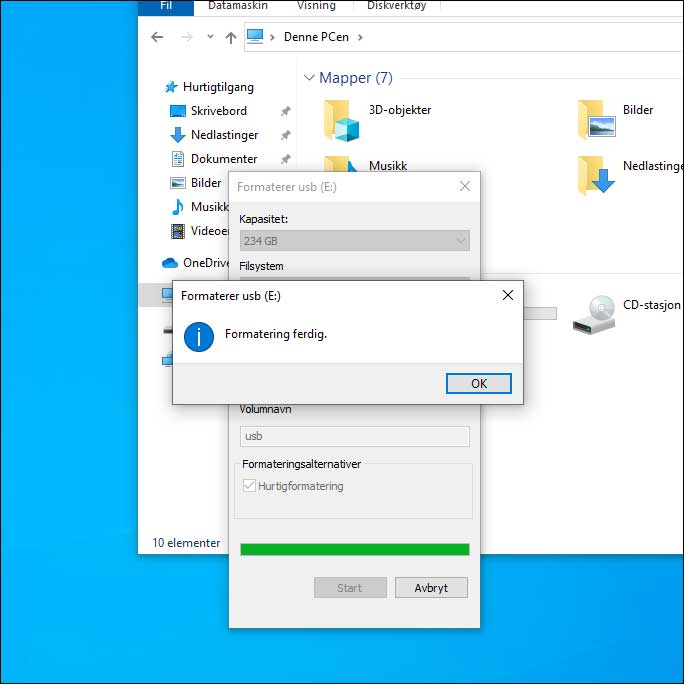The image size is (684, 684).
Task: Click the Volumnavn text field
Action: 354,436
